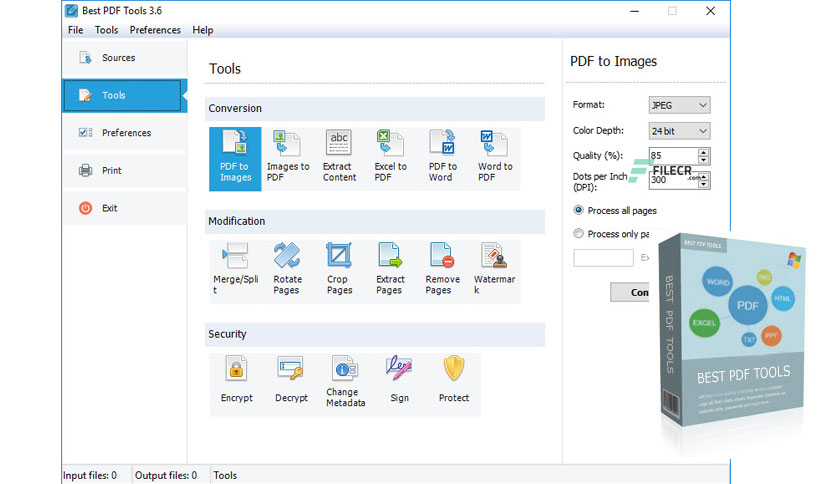Open the Preferences sidebar section

point(125,133)
